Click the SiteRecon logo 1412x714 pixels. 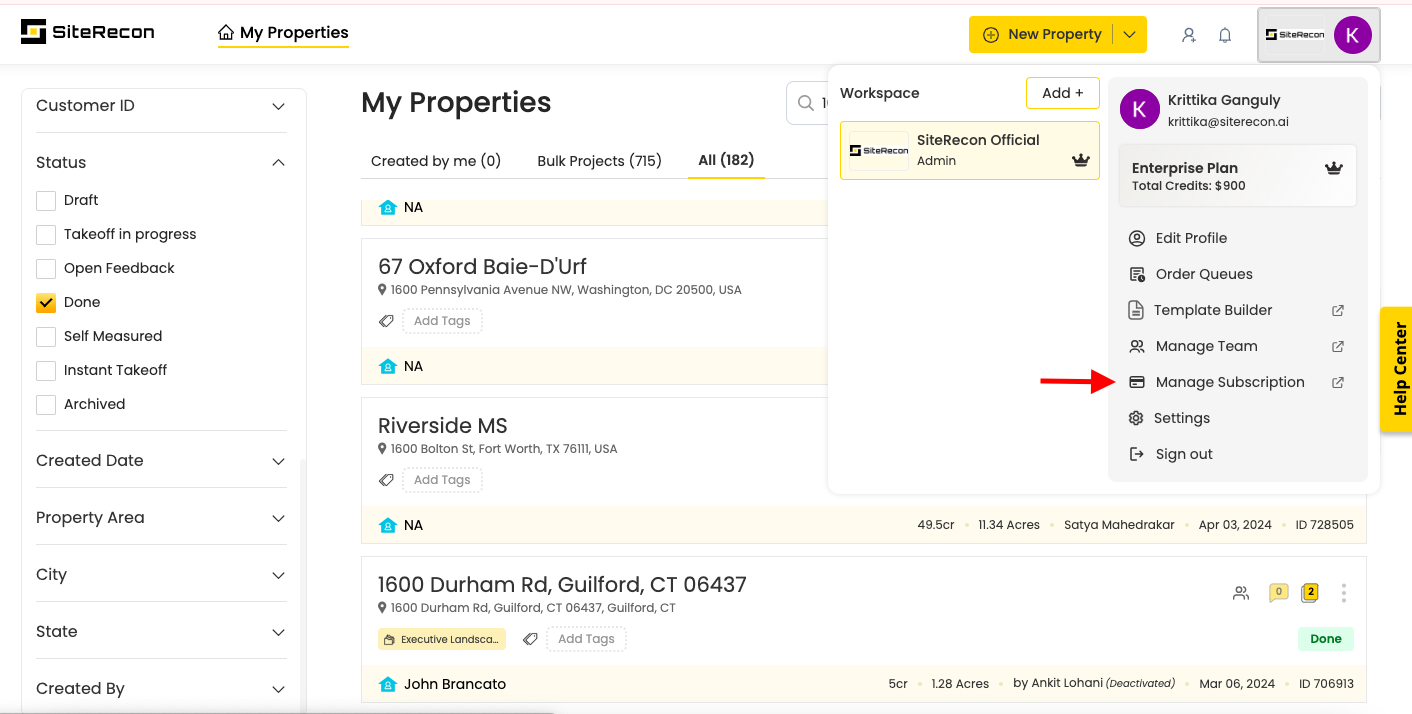[88, 32]
